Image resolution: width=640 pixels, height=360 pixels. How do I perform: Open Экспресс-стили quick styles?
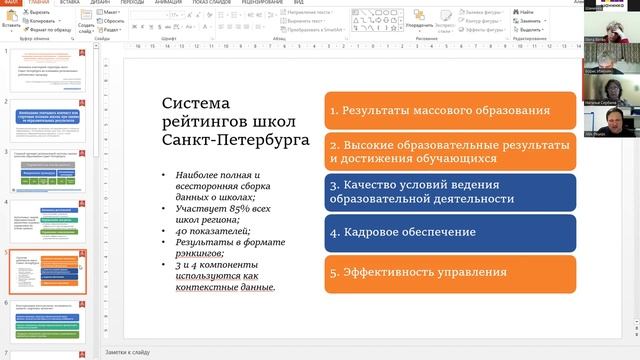[445, 22]
